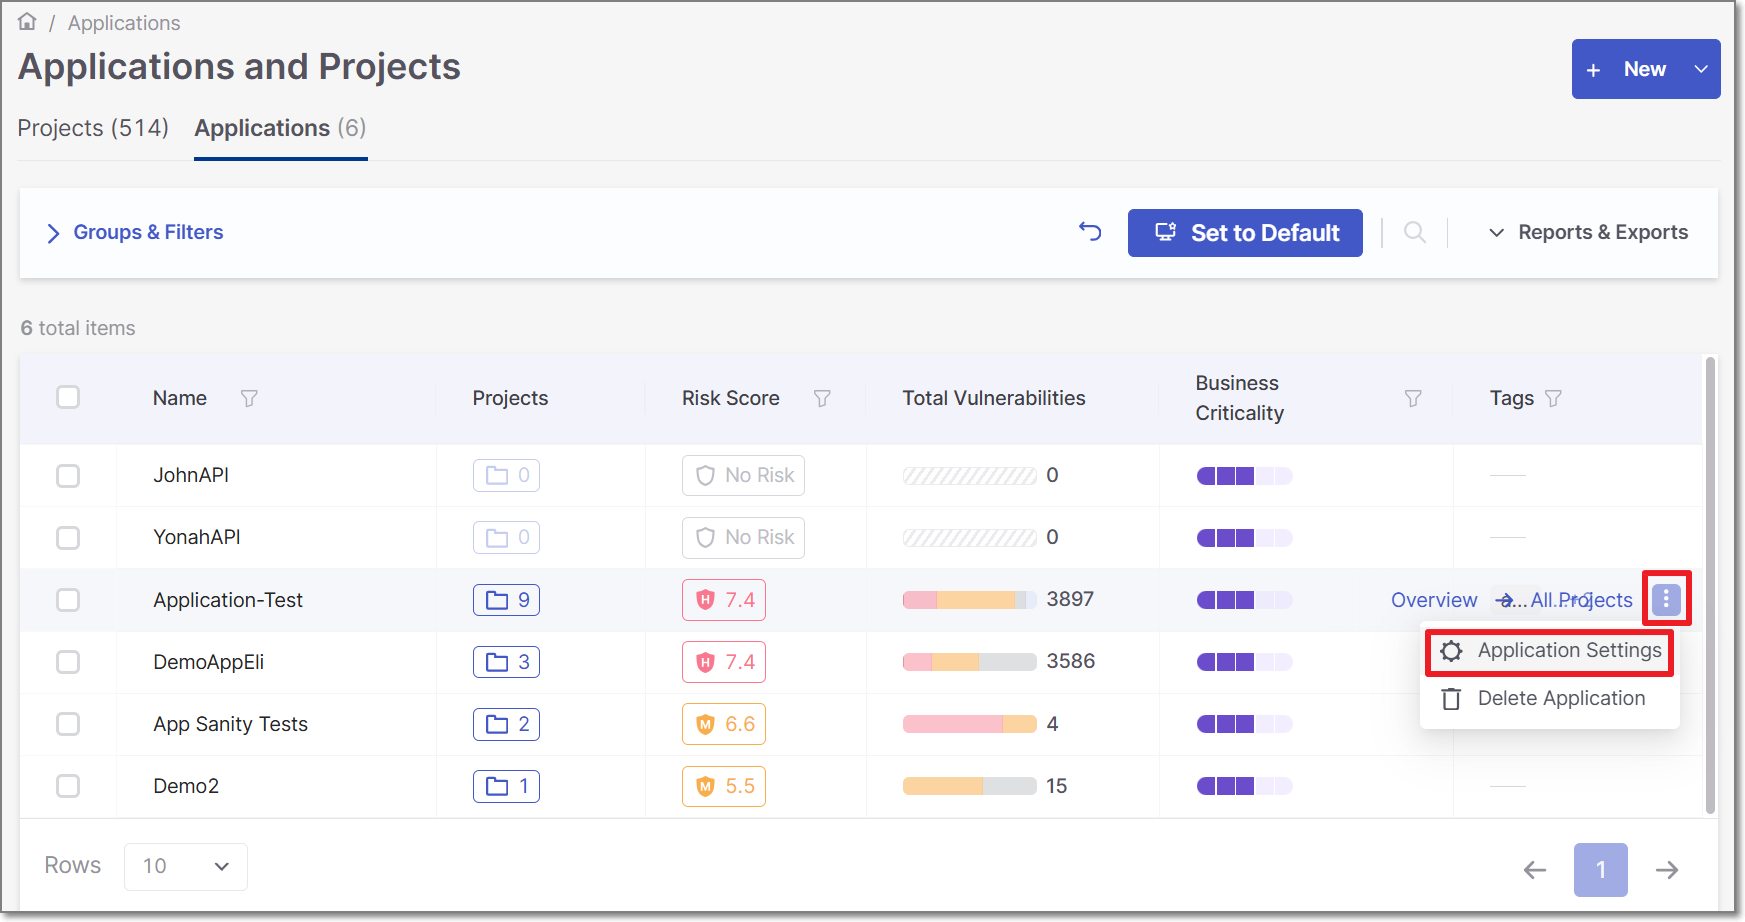The image size is (1745, 922).
Task: Open the kebab menu for Application-Test
Action: tap(1666, 599)
